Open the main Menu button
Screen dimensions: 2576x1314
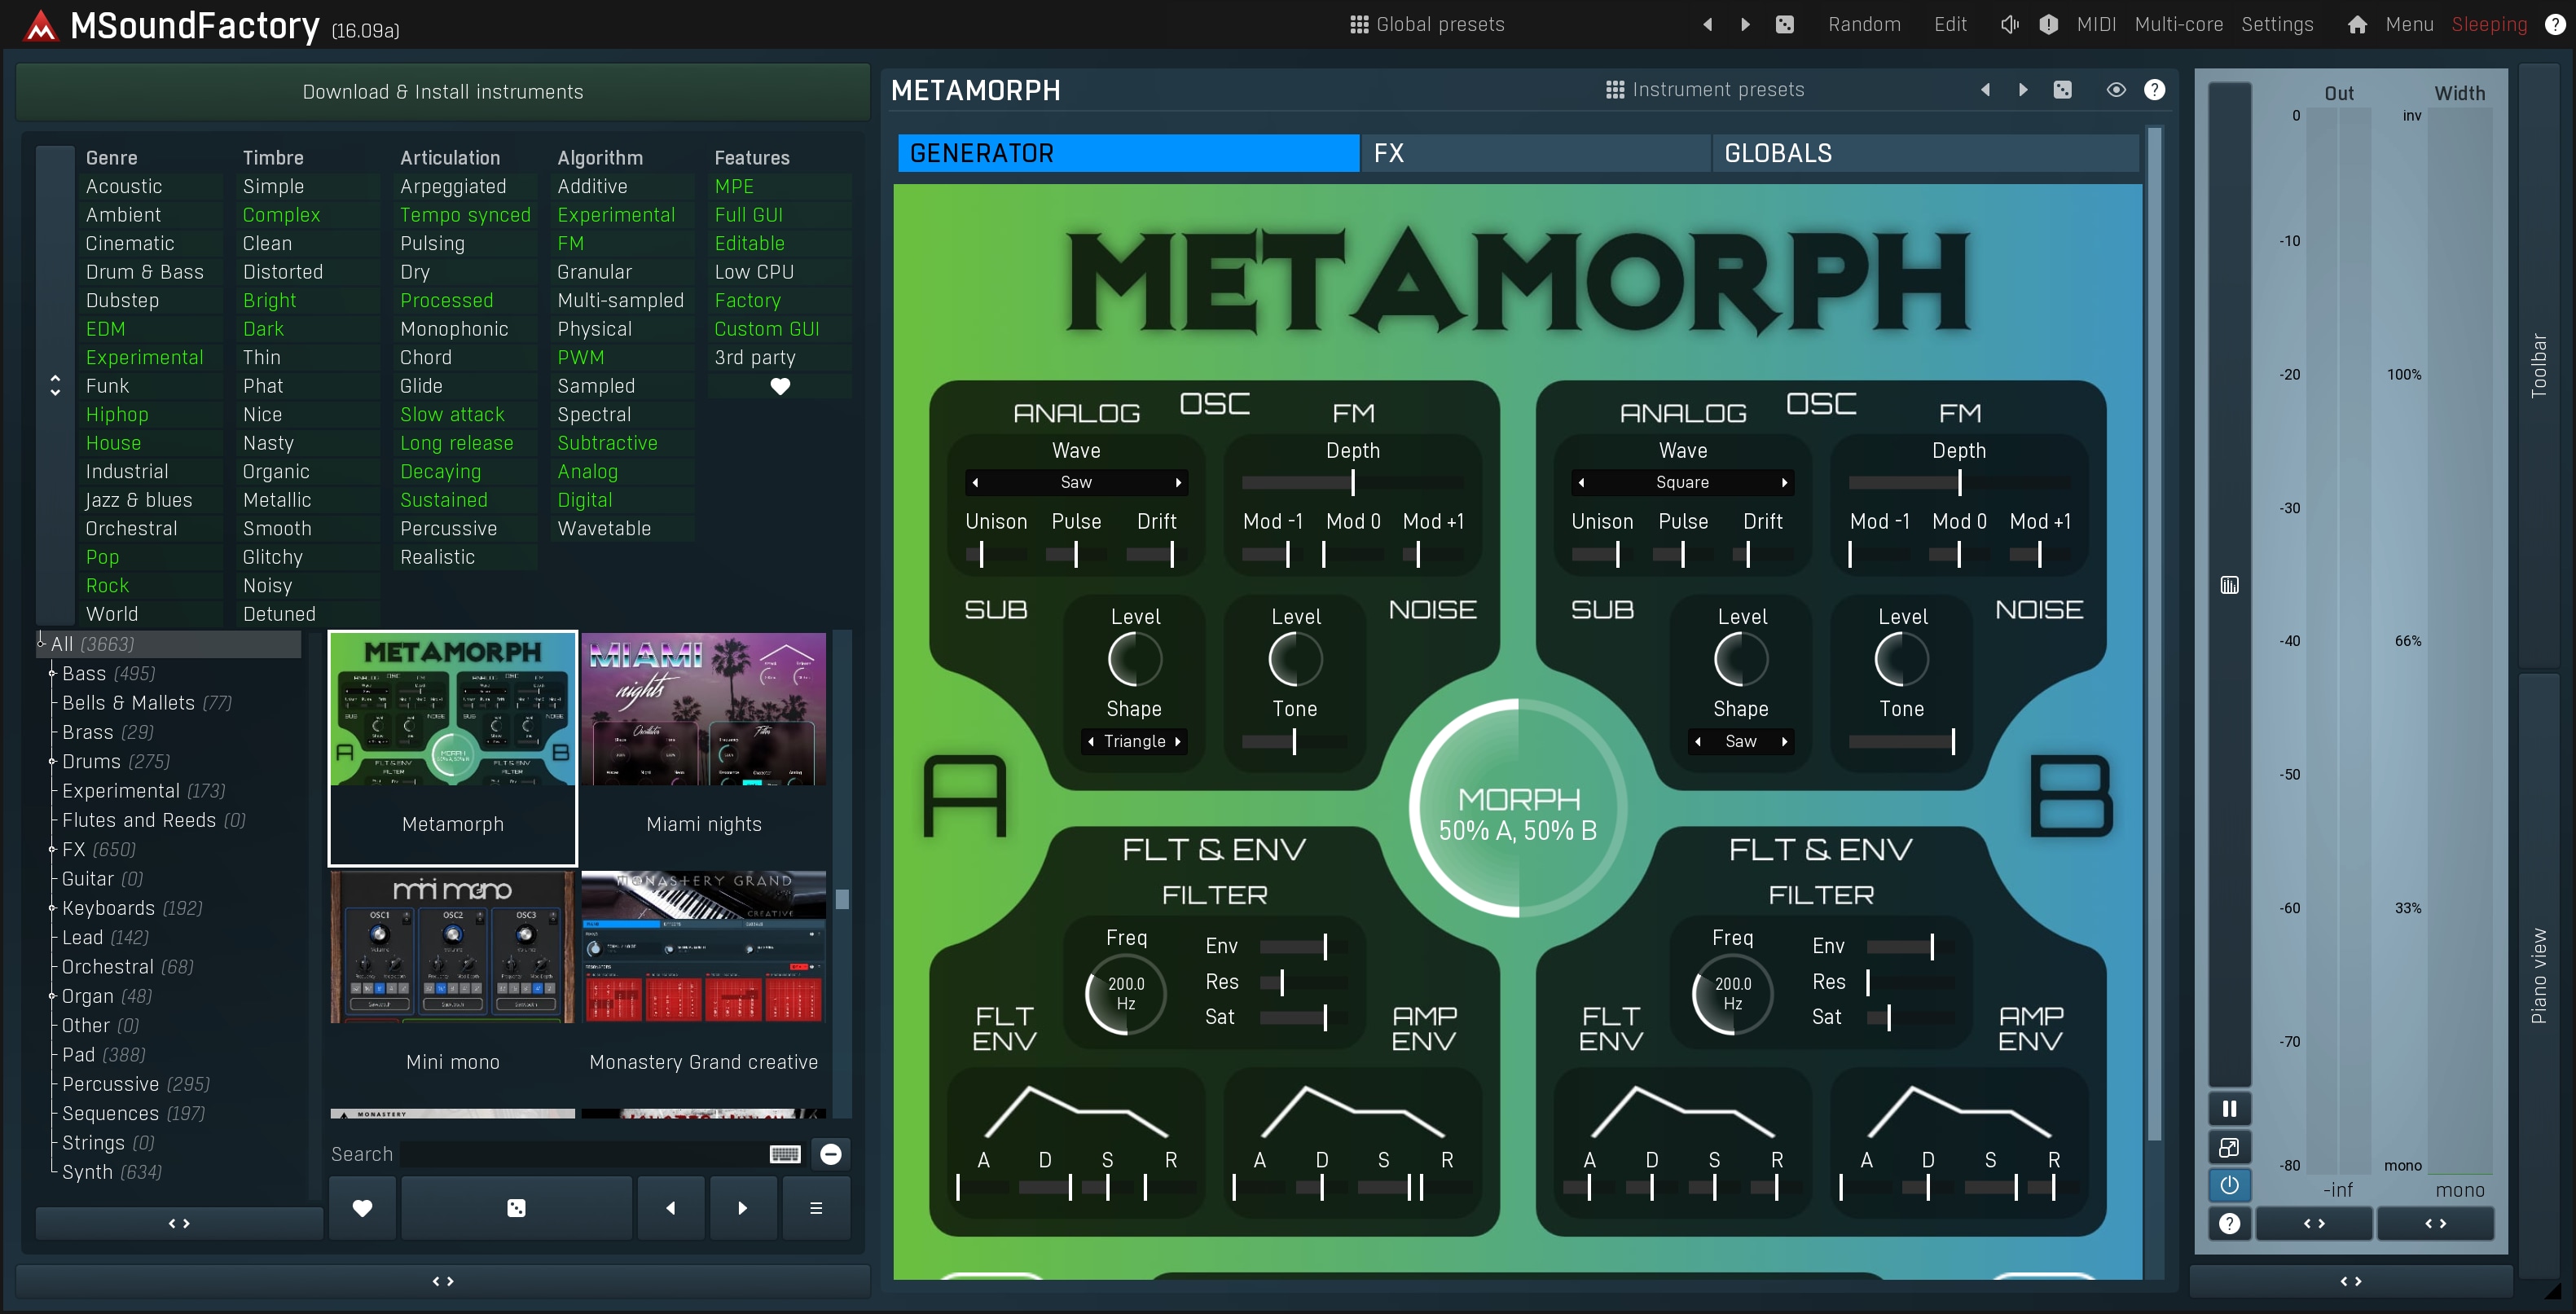point(2409,24)
